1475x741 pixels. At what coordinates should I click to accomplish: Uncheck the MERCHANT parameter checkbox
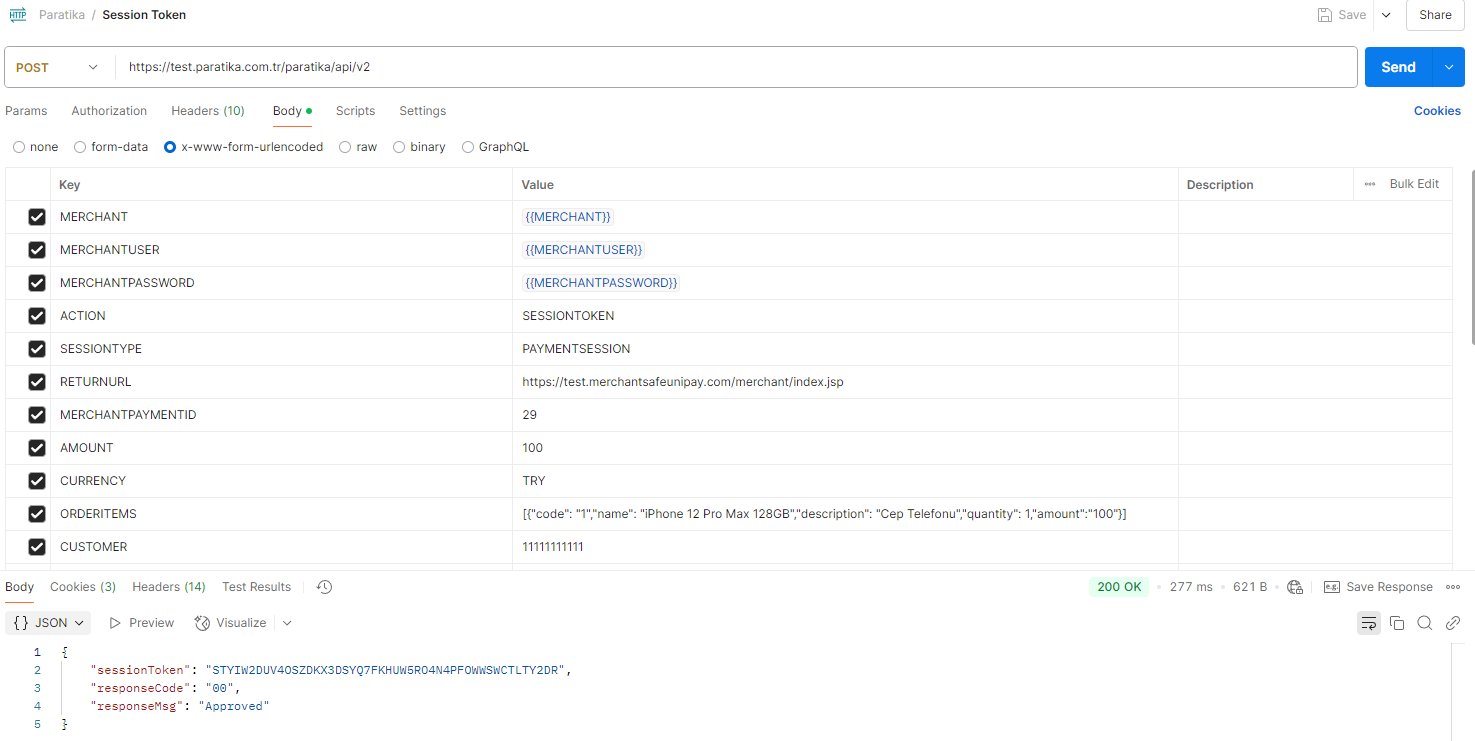click(37, 217)
